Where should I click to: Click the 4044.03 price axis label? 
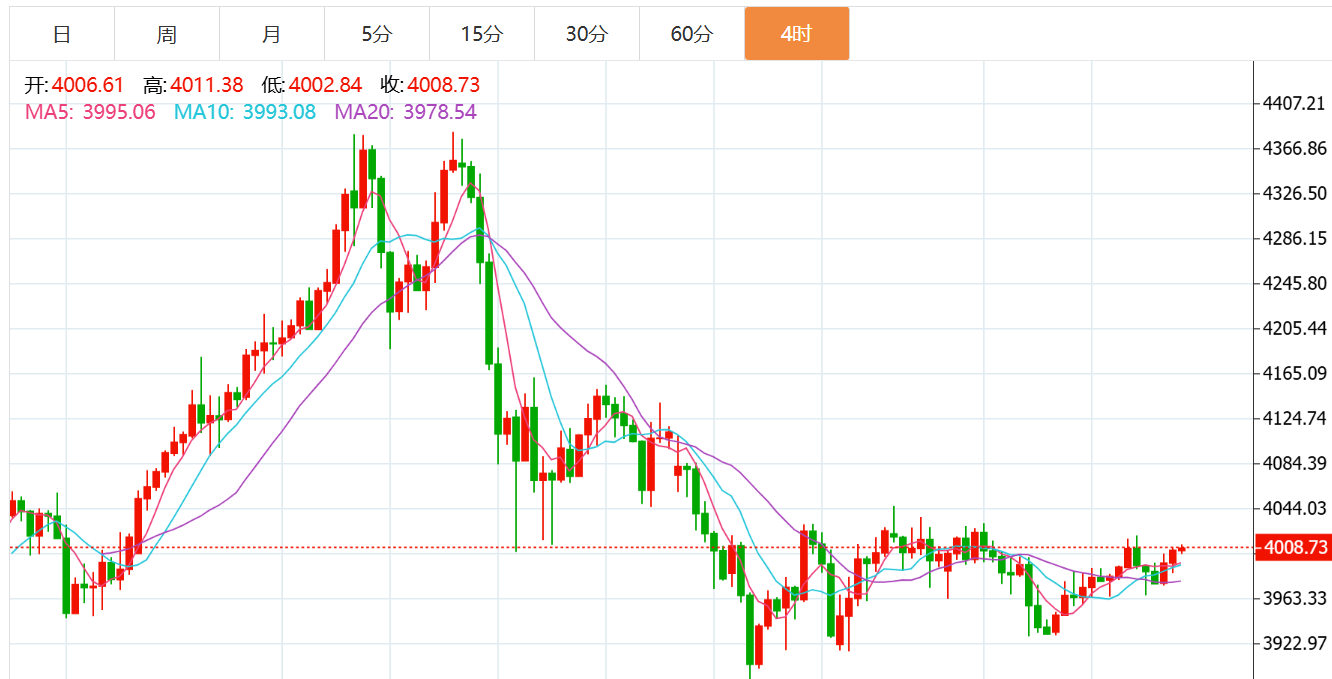coord(1295,509)
